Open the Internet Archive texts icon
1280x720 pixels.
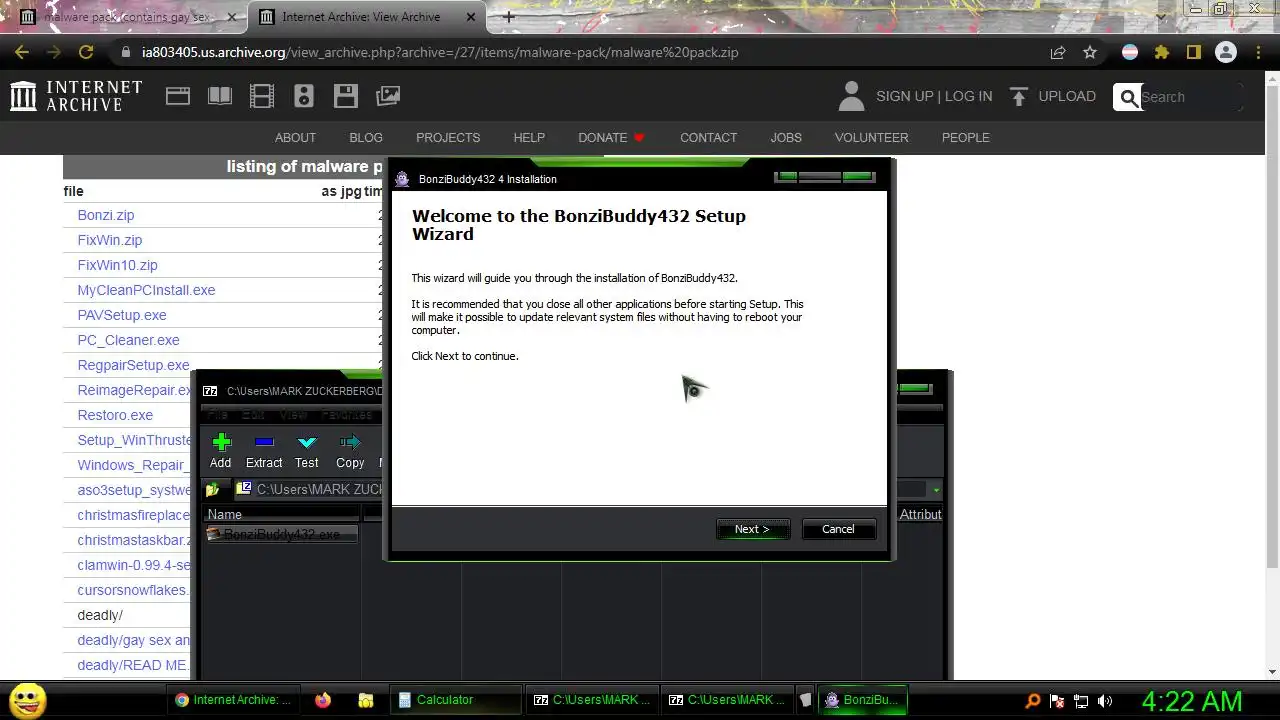tap(220, 96)
